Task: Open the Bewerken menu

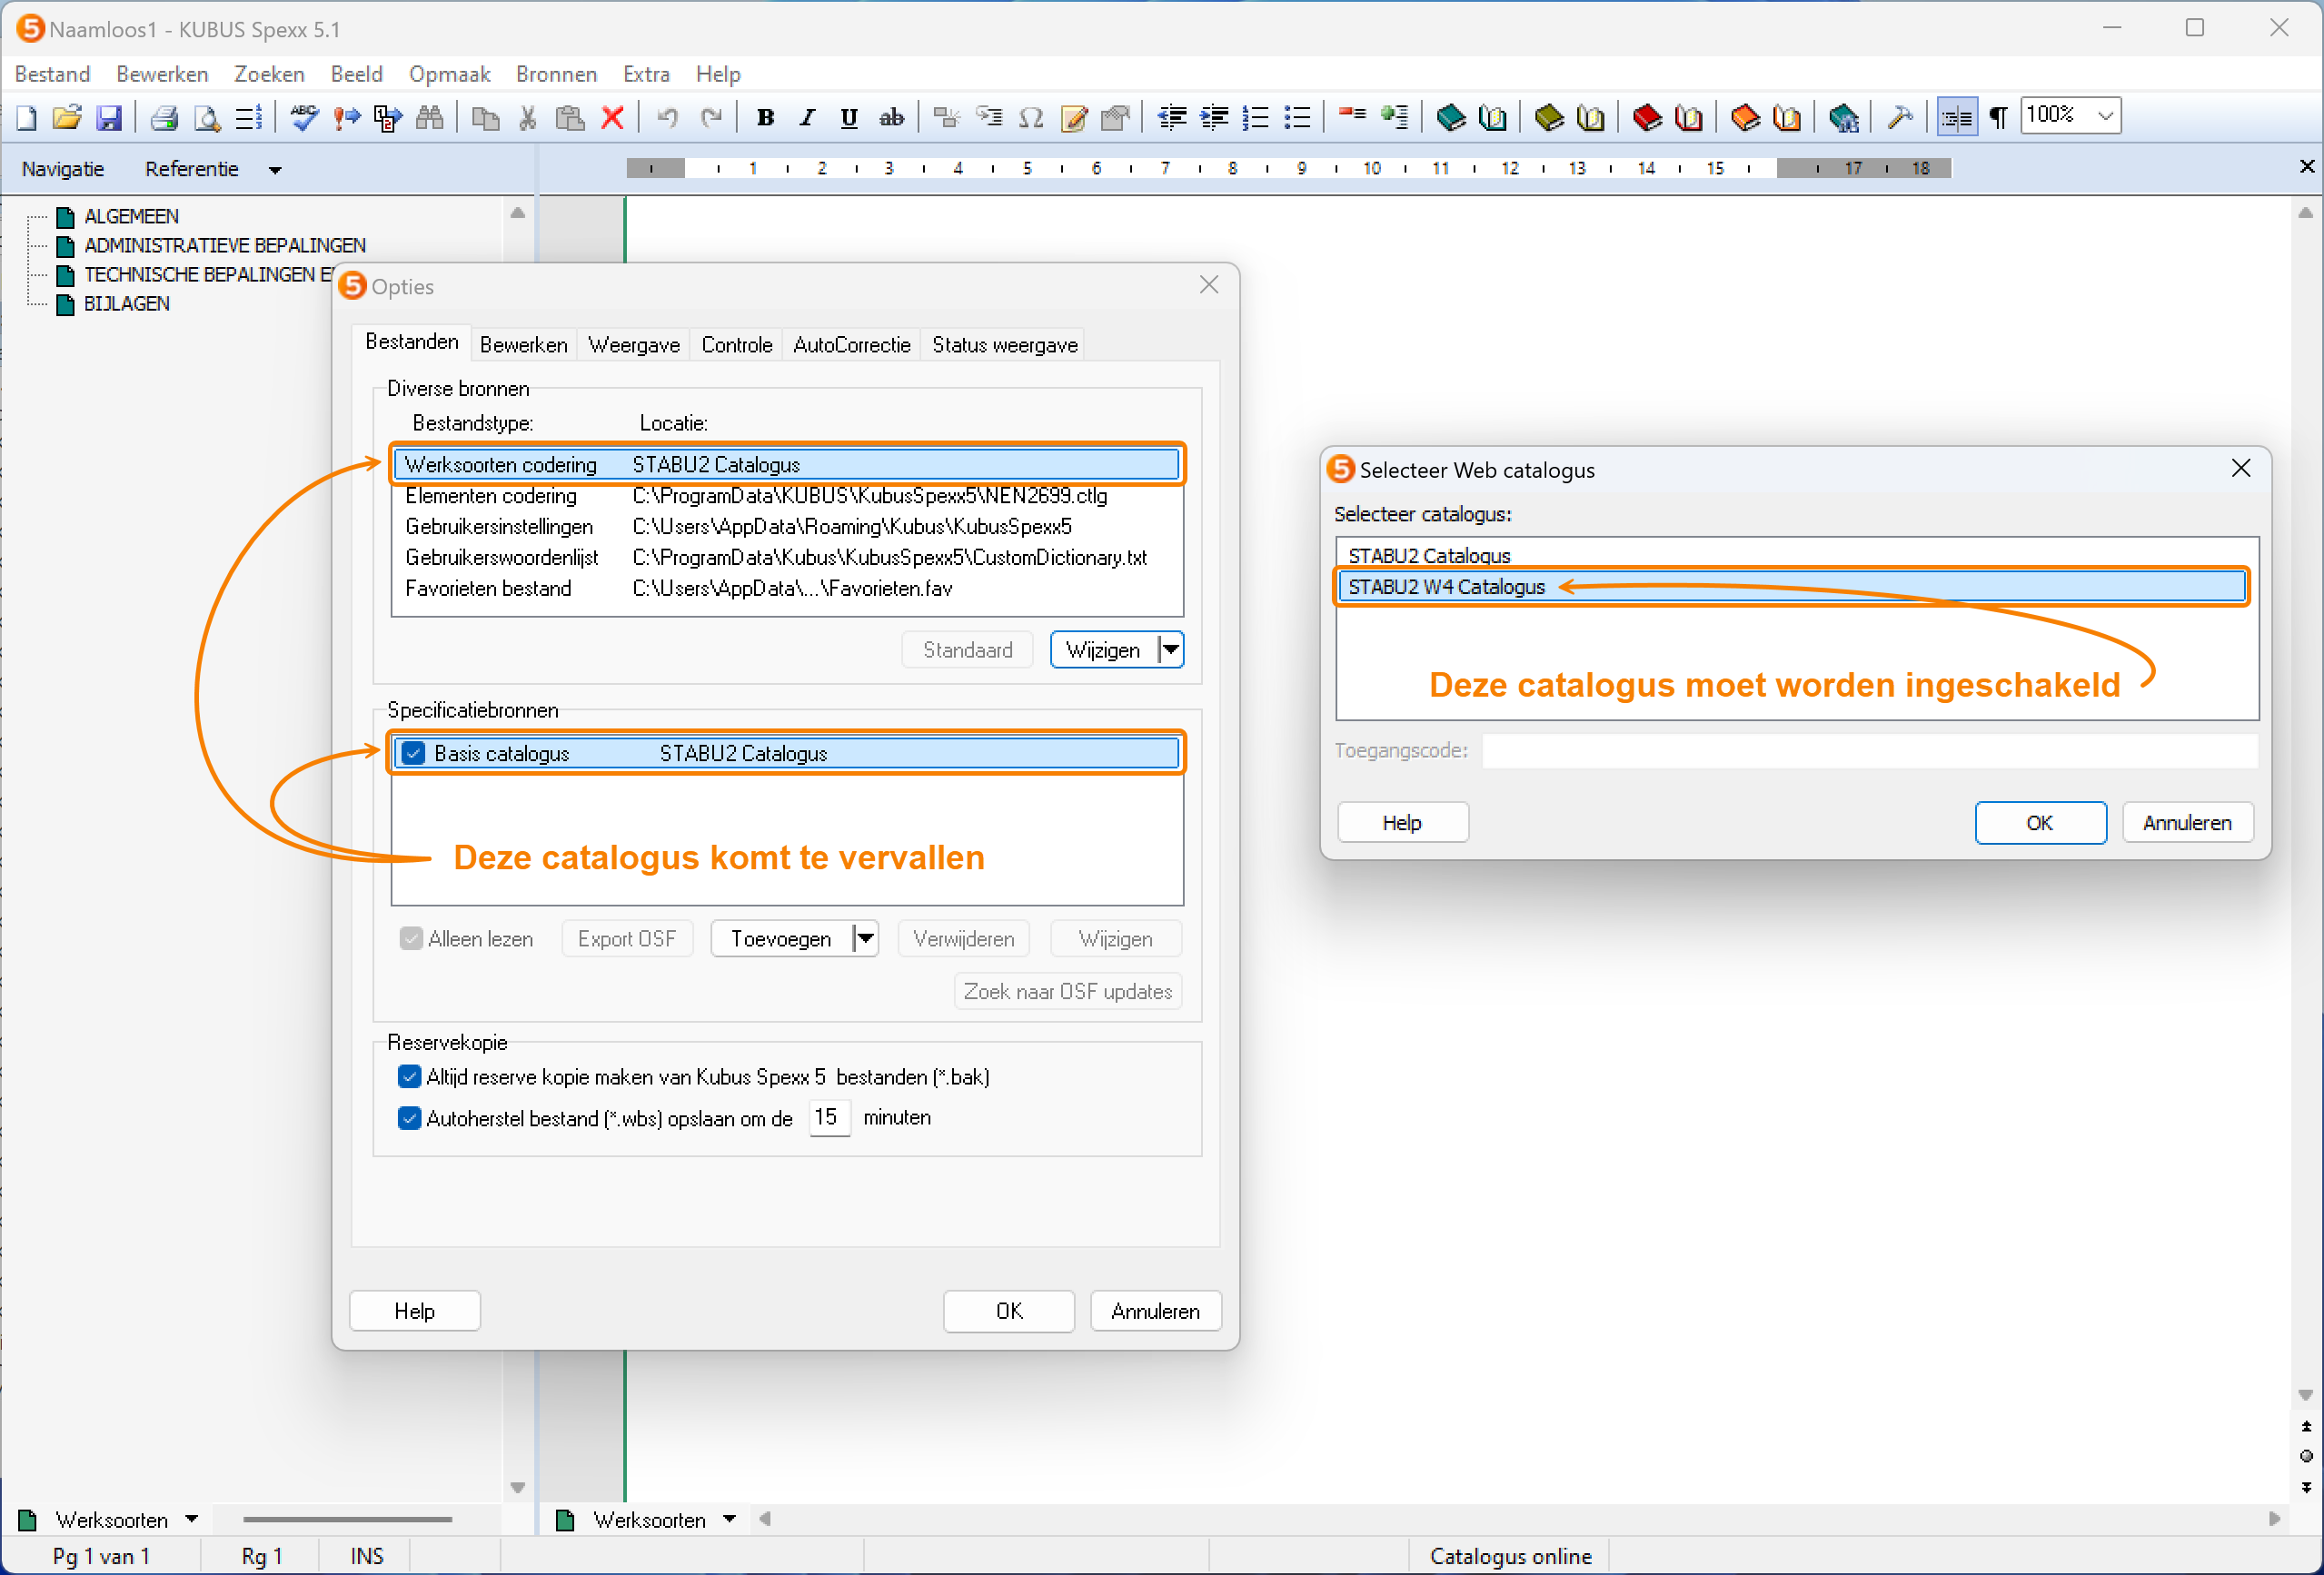Action: click(162, 74)
